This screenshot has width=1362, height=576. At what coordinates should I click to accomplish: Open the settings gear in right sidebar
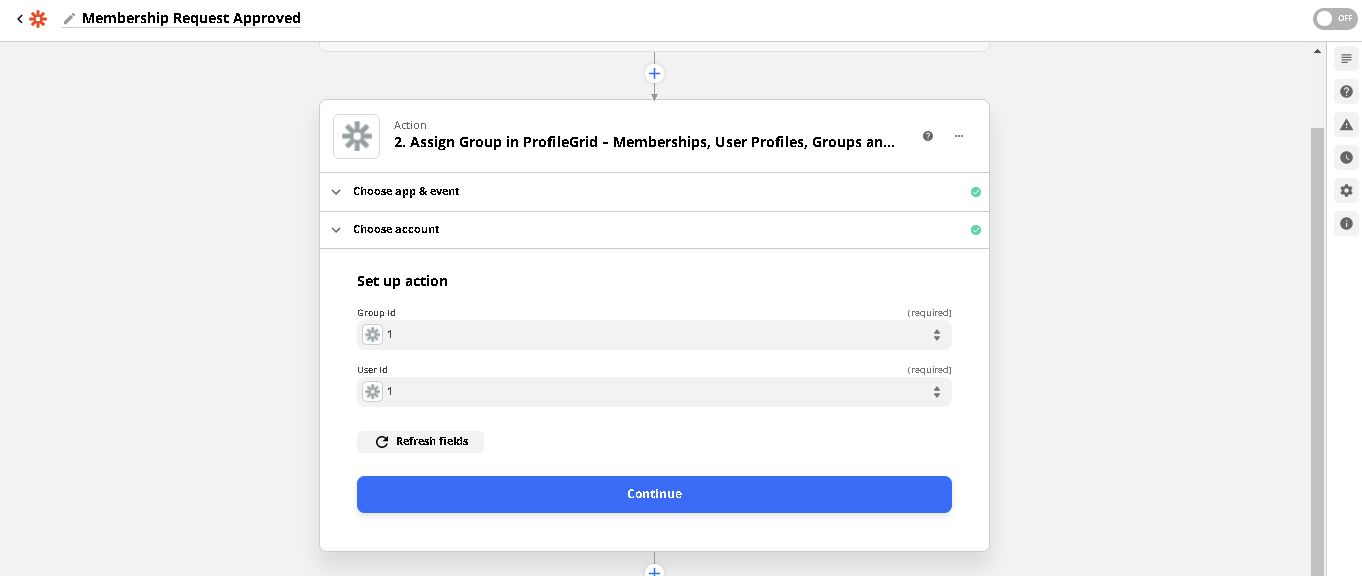tap(1346, 191)
